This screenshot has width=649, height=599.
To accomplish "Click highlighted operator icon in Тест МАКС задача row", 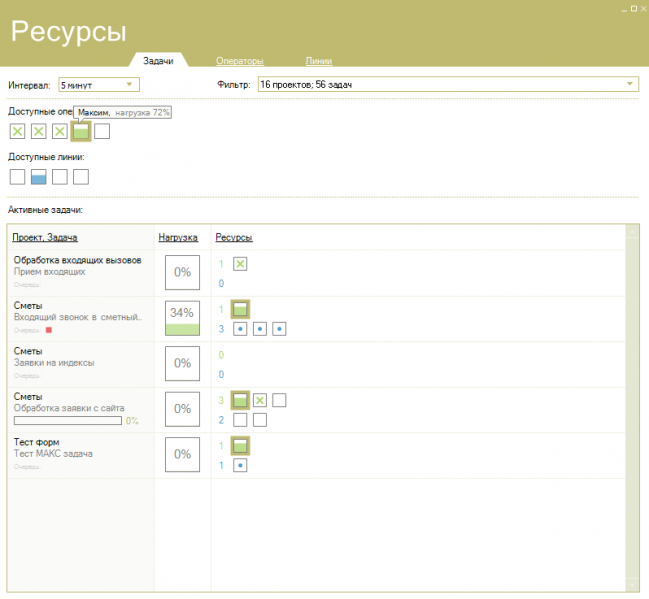I will 240,446.
